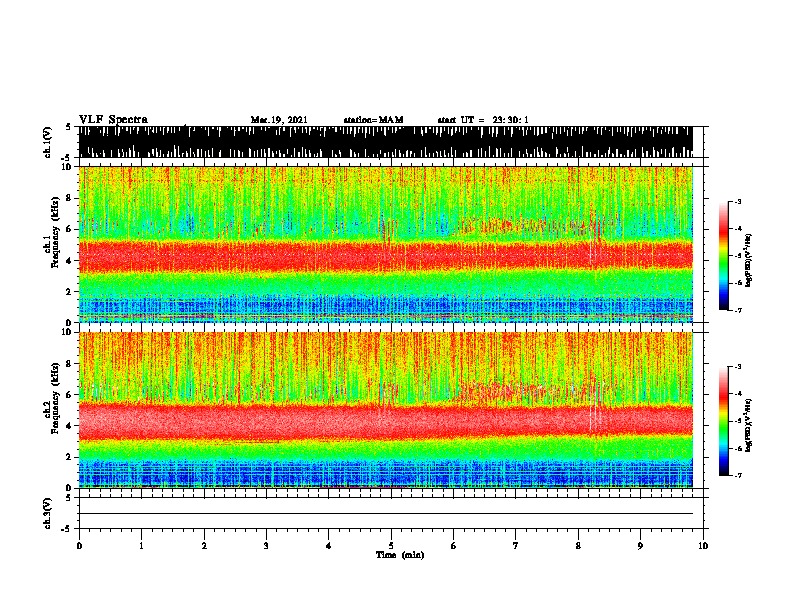
Task: Click the ch.1 spectrogram "8" kHz tick label
Action: [69, 198]
